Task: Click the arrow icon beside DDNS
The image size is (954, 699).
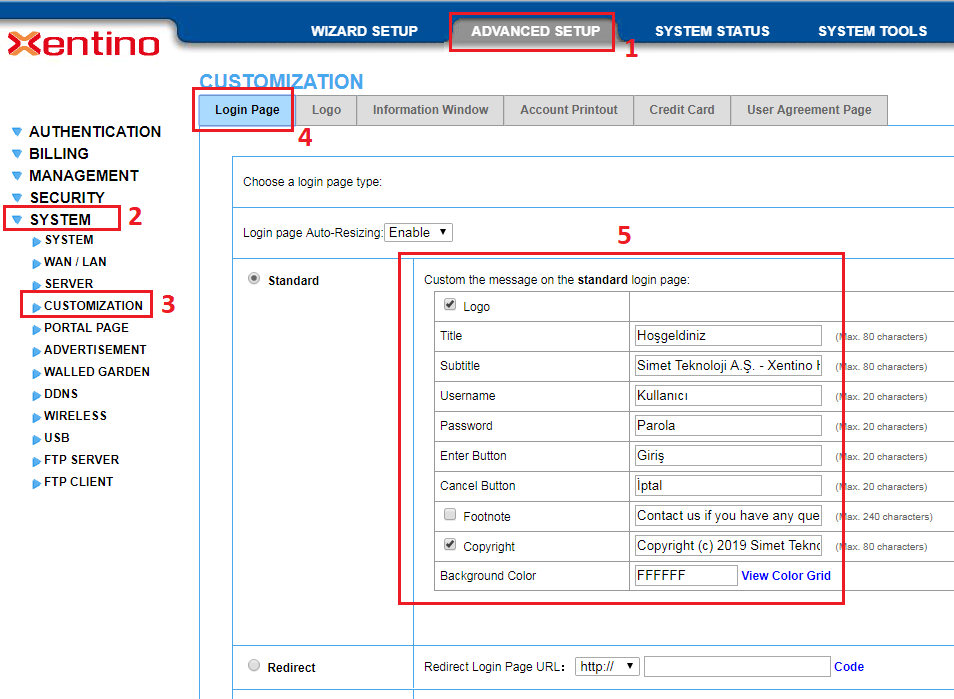Action: click(37, 395)
